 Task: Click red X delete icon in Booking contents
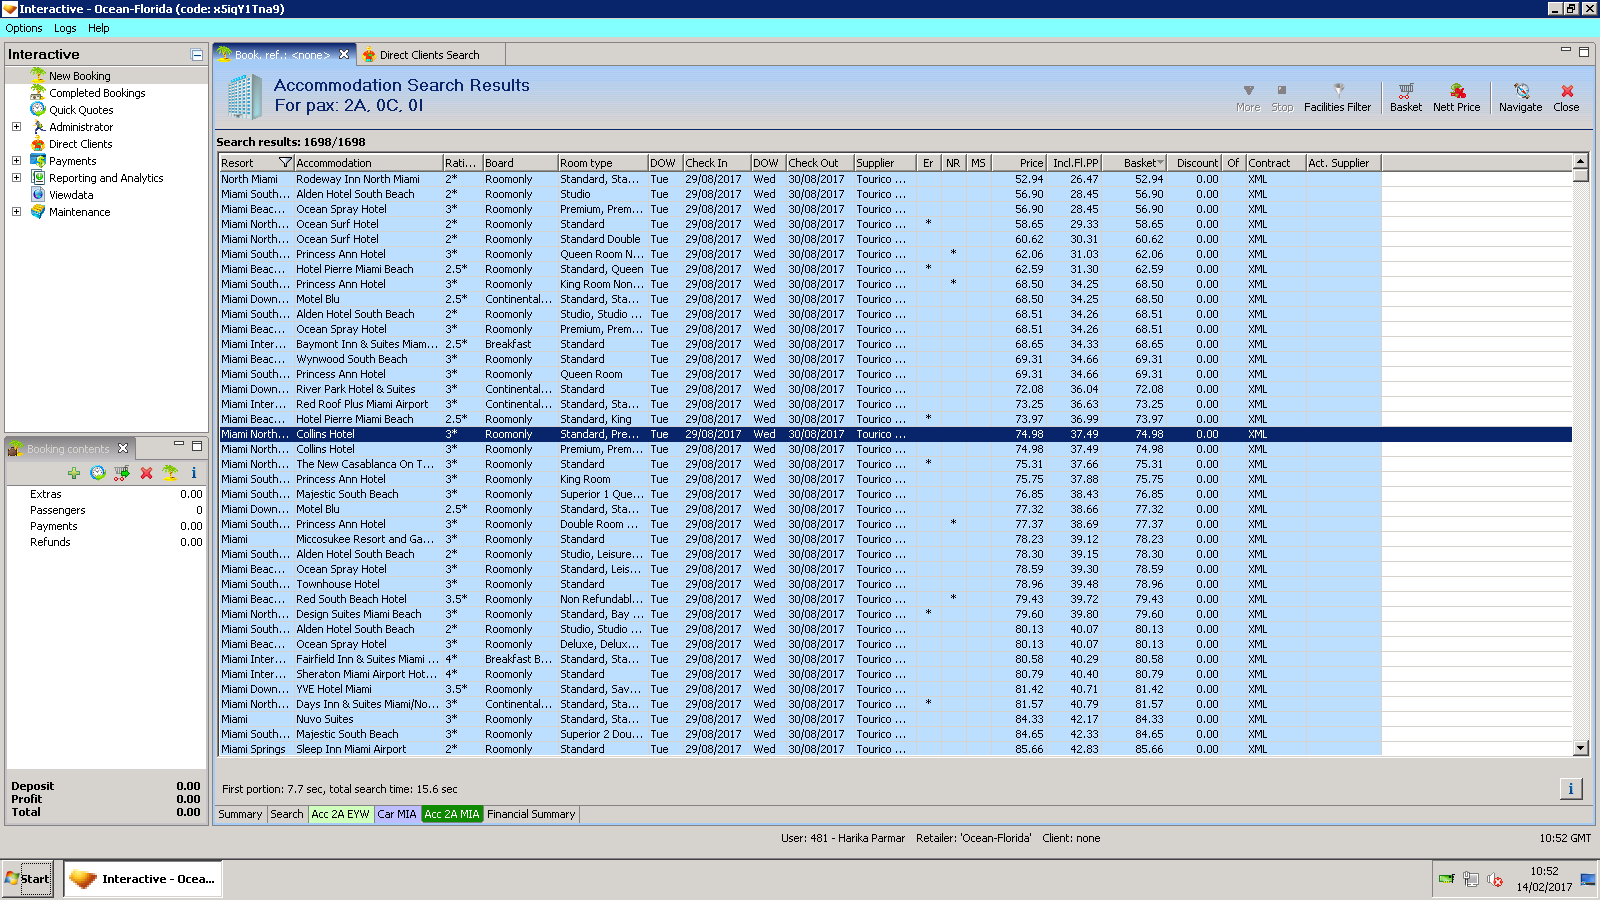pos(146,473)
